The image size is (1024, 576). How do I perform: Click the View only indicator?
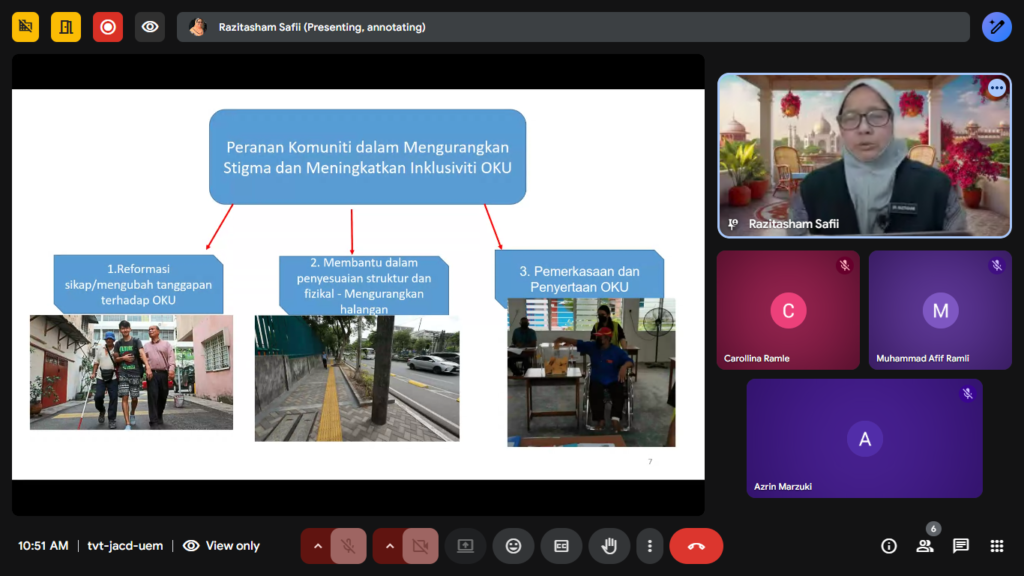221,546
